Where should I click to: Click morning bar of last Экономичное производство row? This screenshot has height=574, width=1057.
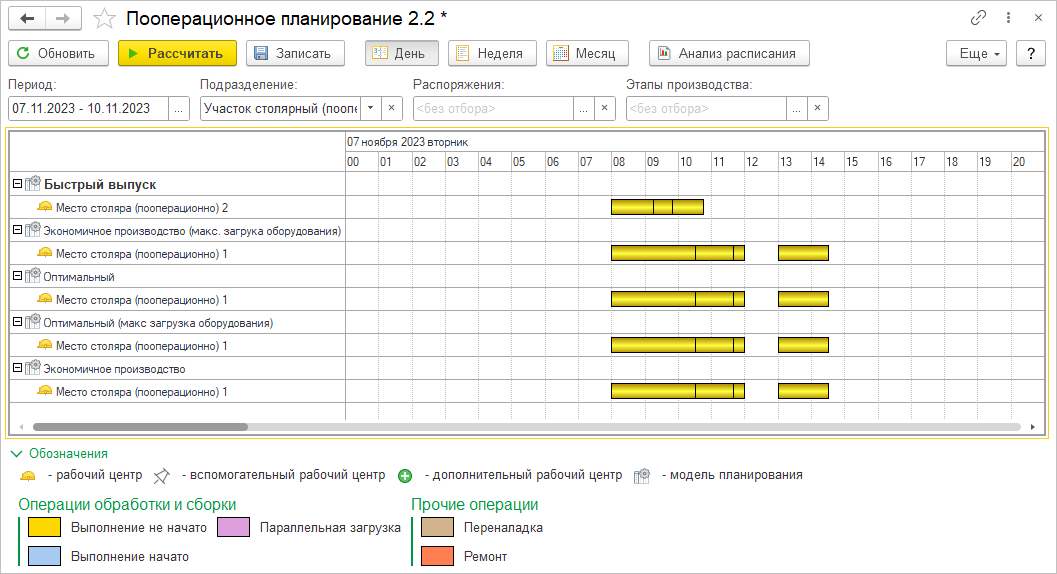(677, 391)
